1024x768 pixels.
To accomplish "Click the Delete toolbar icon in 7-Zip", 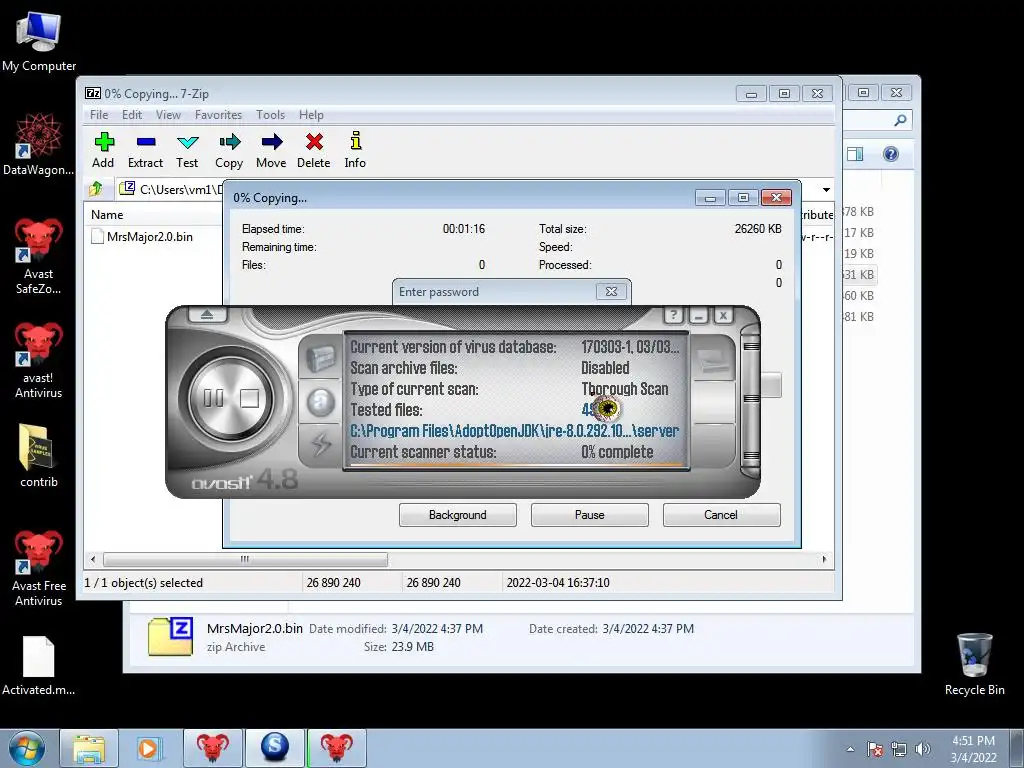I will point(313,150).
